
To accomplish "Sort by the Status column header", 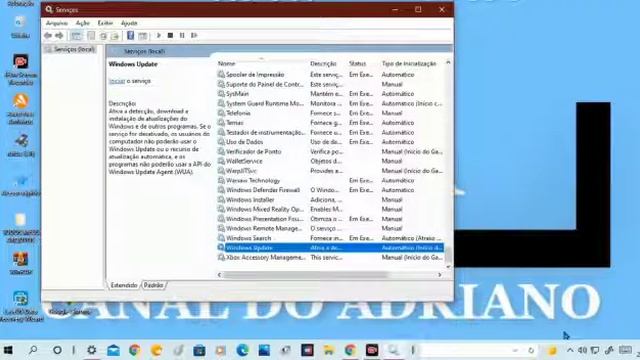I will click(358, 64).
